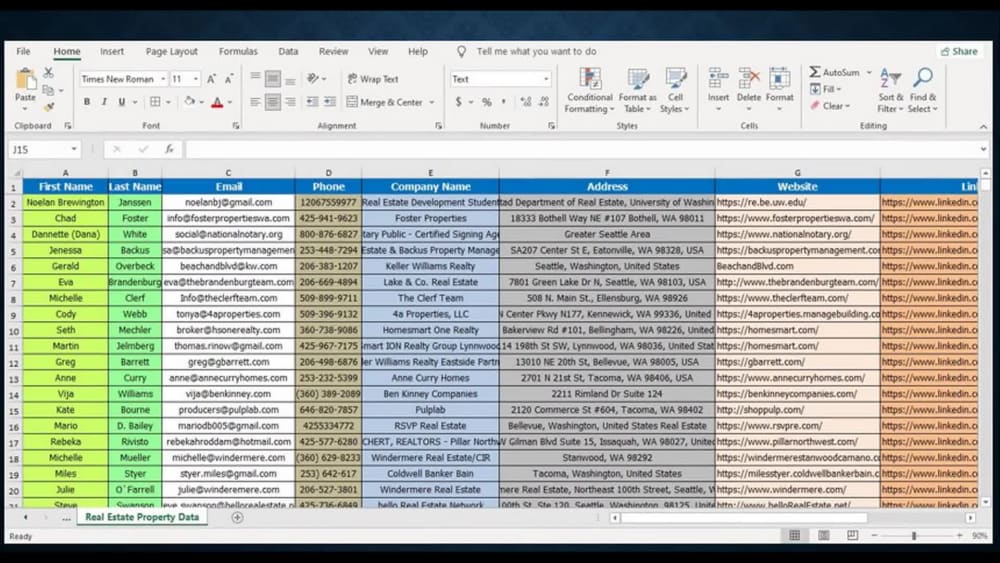Screen dimensions: 1000x563
Task: Open Sort & Filter
Action: point(890,91)
